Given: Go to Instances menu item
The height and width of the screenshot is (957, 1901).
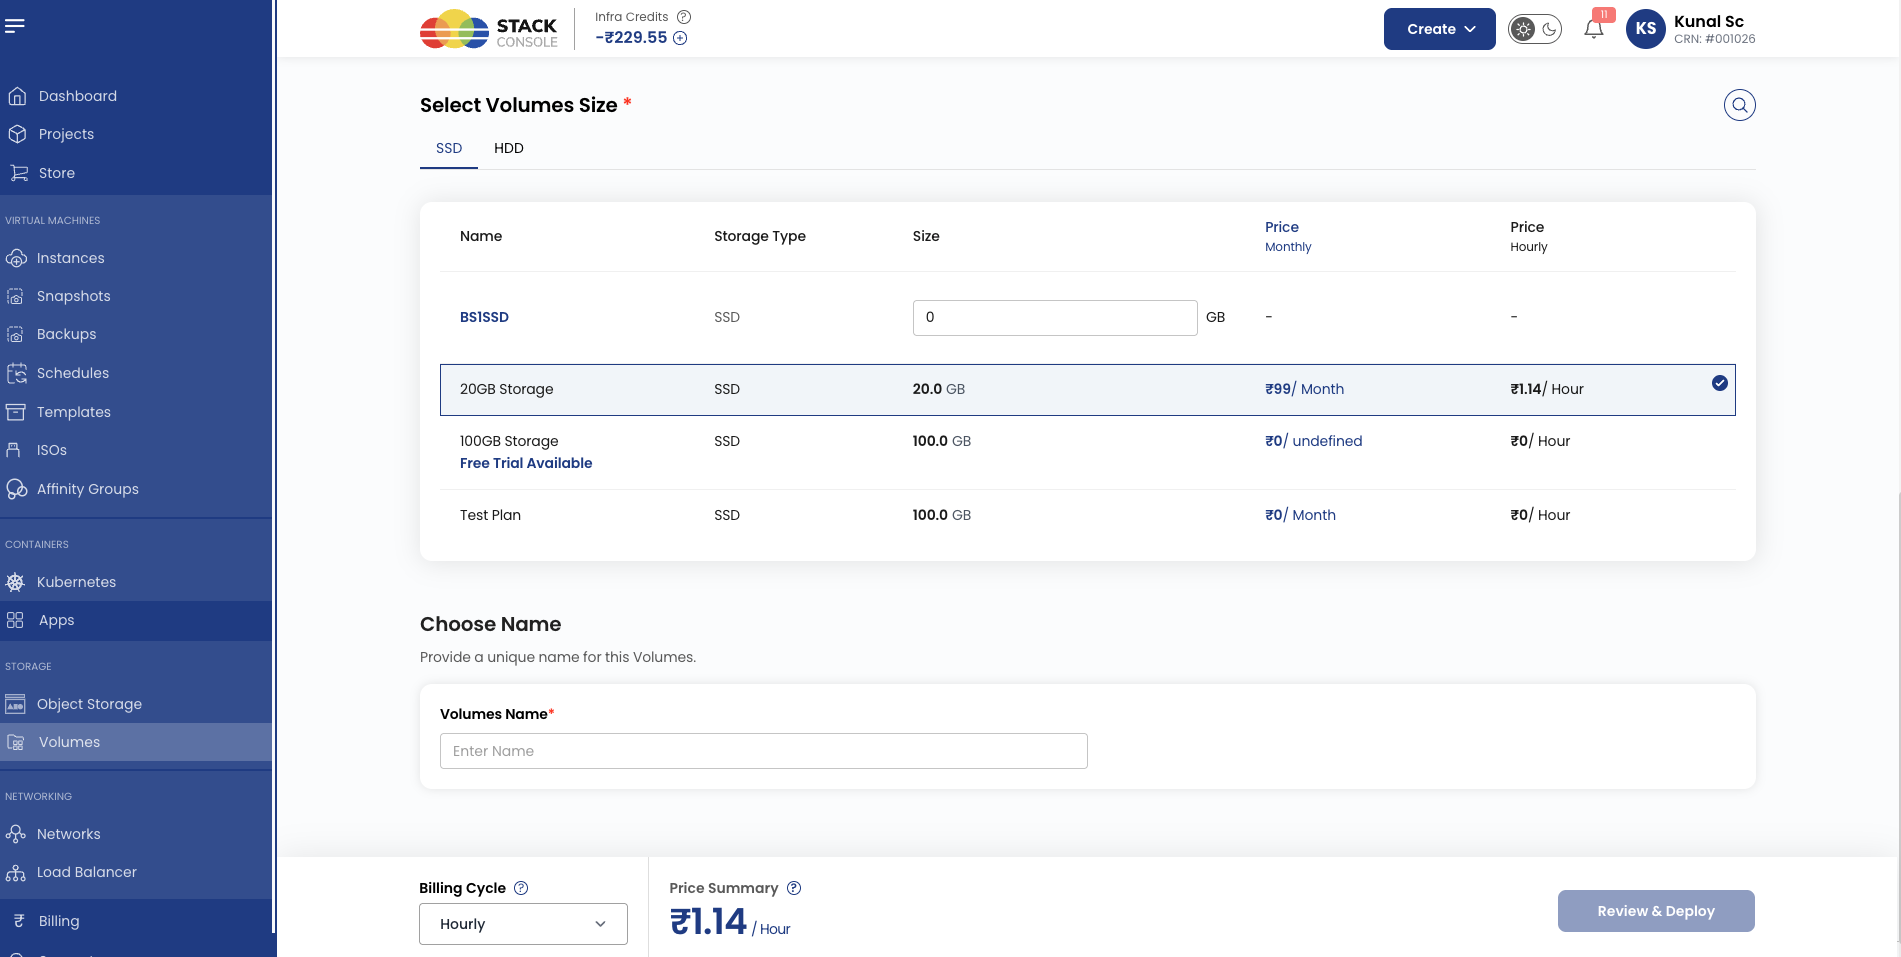Looking at the screenshot, I should 70,258.
